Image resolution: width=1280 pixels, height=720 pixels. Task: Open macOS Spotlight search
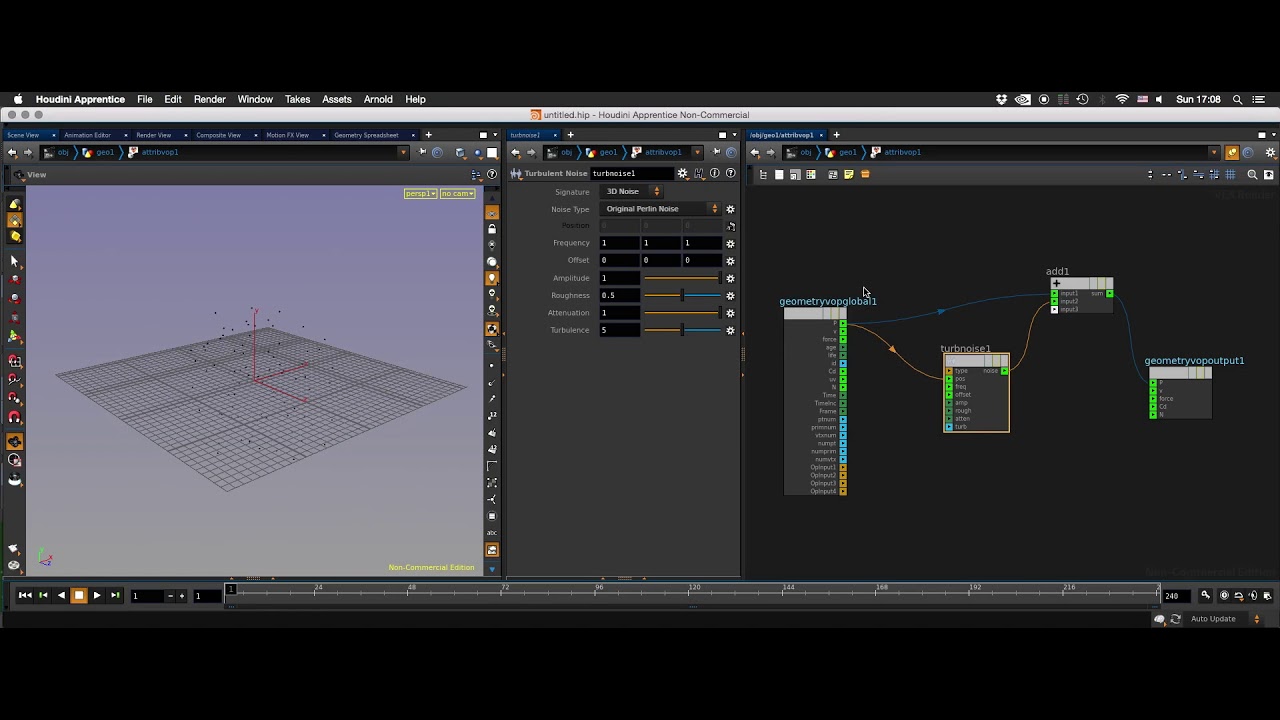(1238, 99)
